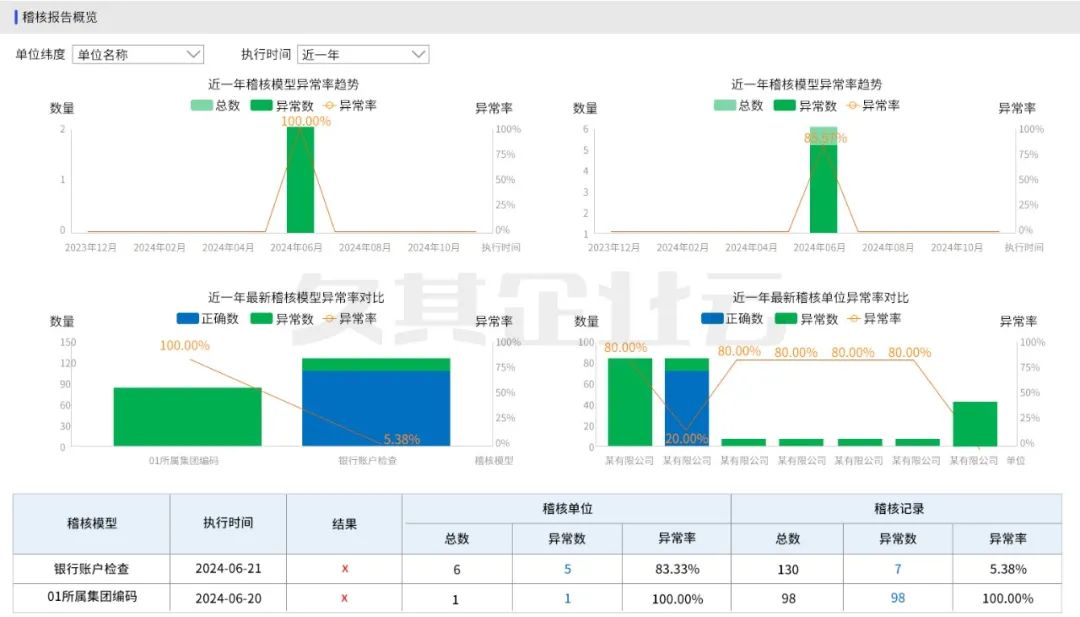Toggle 正确数 legend in model comparison chart

pos(208,319)
